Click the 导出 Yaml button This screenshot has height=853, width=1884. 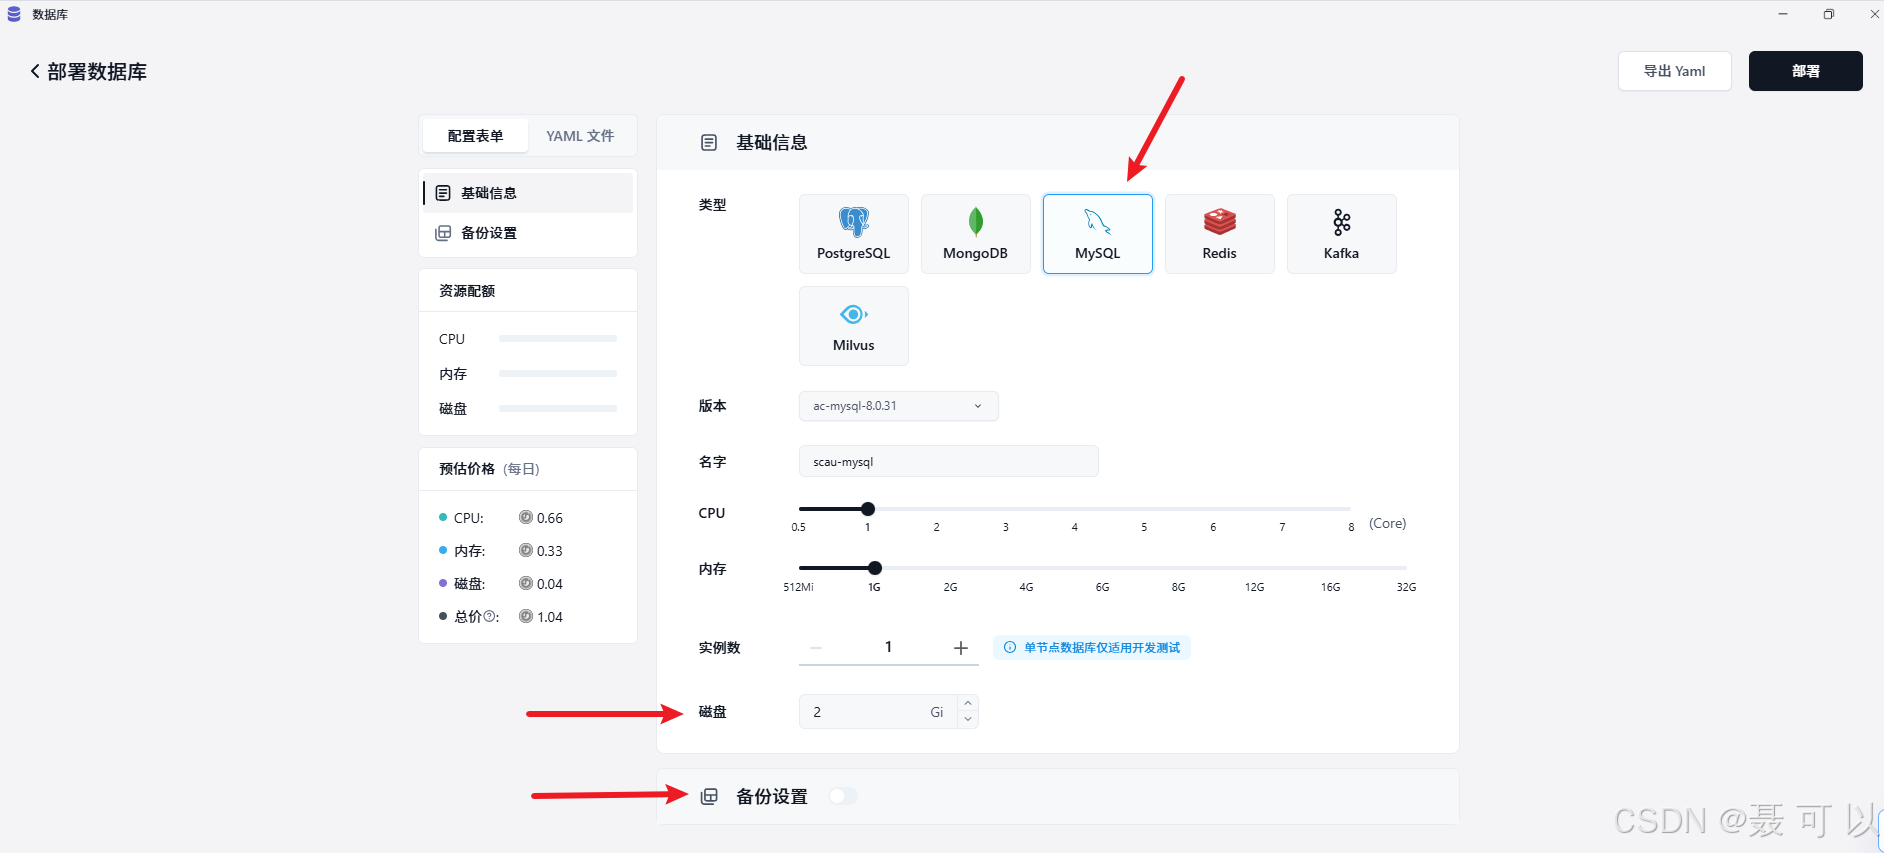(1675, 71)
